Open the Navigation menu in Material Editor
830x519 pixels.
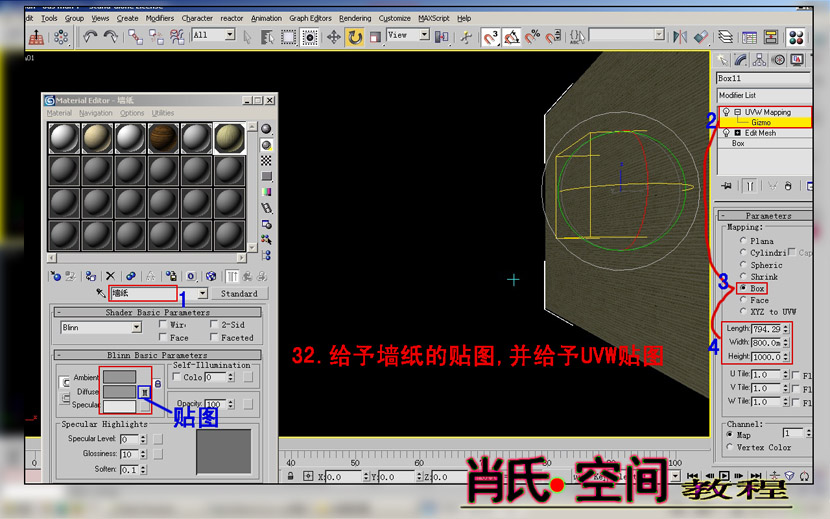96,113
